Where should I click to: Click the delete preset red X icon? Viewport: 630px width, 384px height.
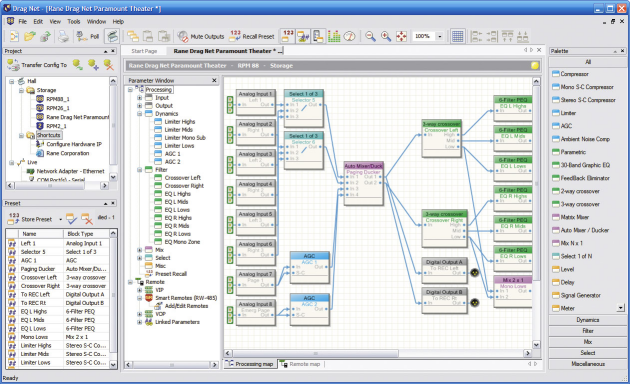pyautogui.click(x=87, y=219)
